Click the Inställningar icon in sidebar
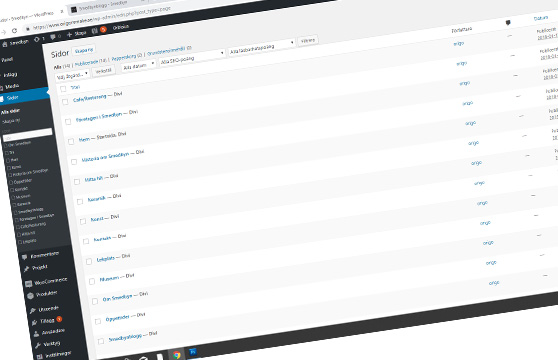 [x=40, y=356]
